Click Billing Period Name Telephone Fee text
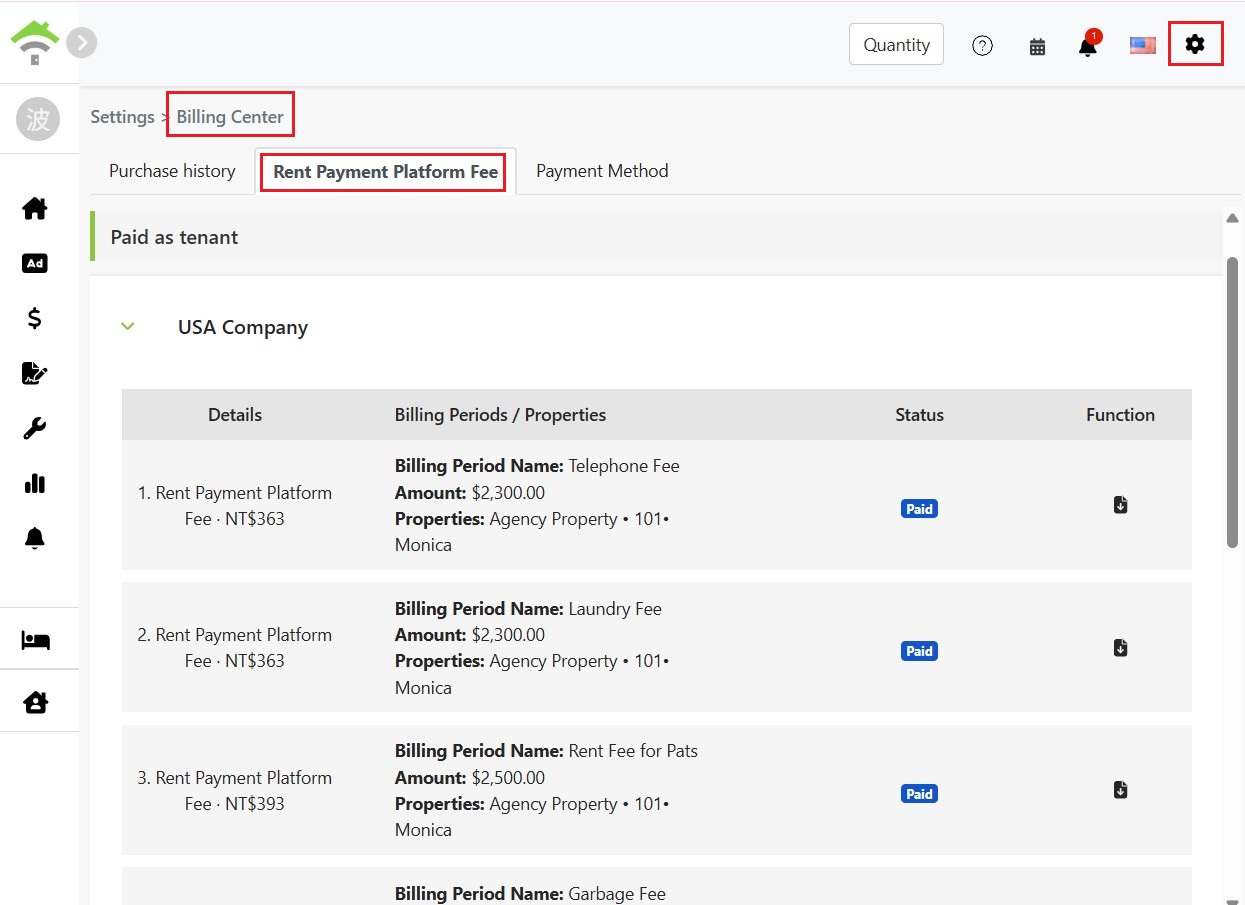 tap(537, 466)
